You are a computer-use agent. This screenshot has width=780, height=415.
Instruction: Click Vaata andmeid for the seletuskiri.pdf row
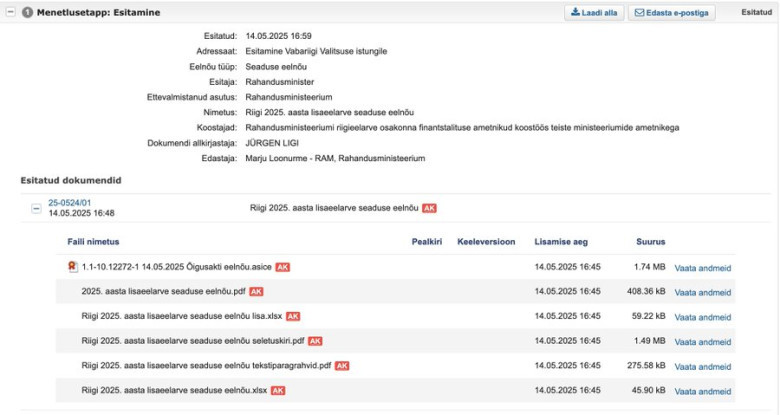[x=702, y=342]
